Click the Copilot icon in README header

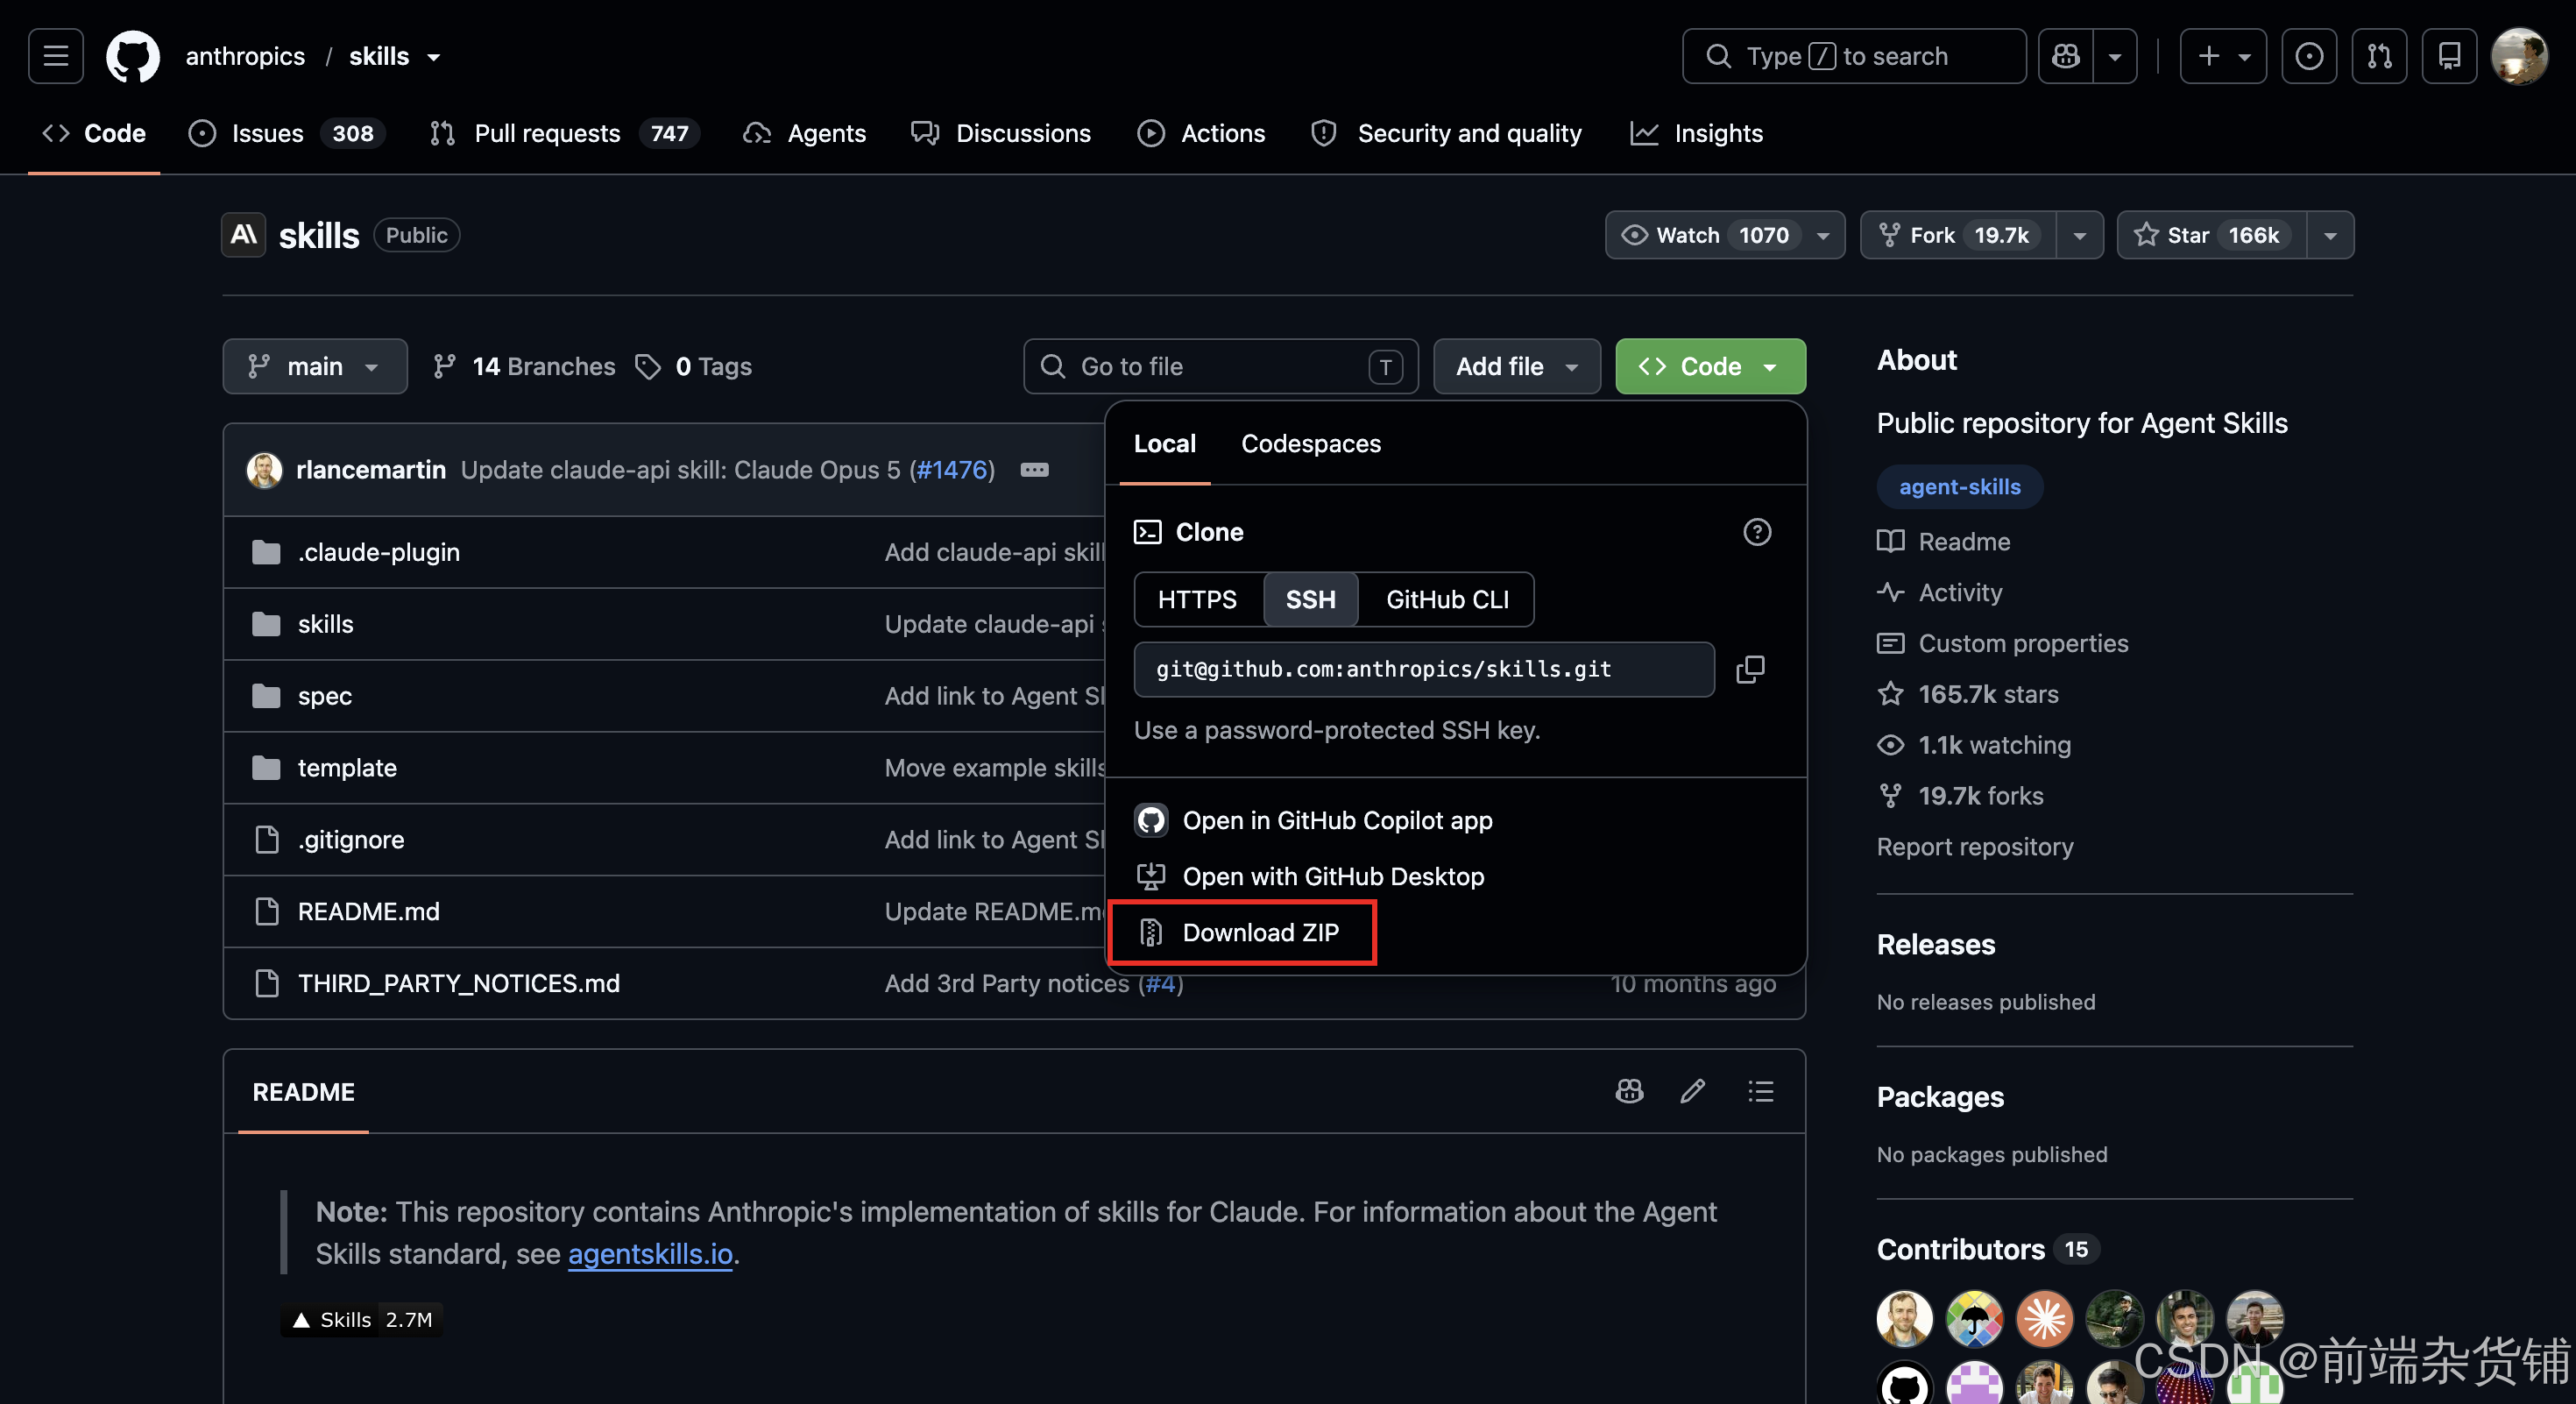click(x=1630, y=1091)
